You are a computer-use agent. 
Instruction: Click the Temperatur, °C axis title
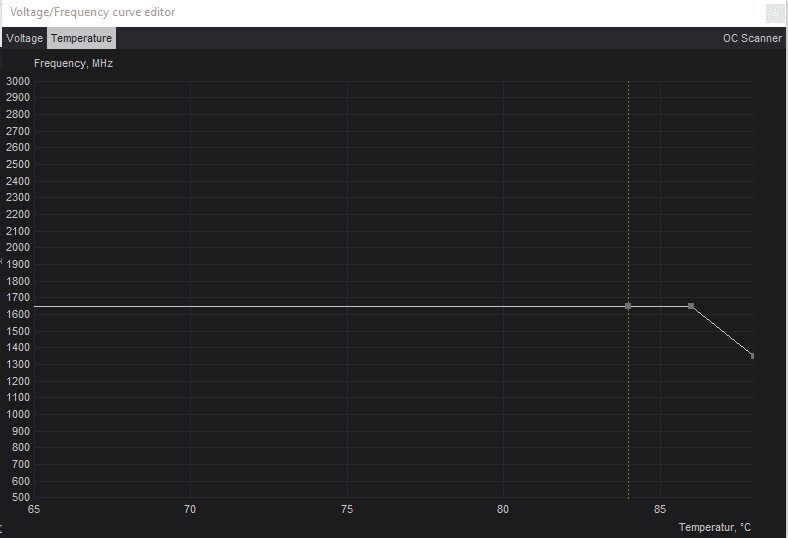tap(715, 527)
